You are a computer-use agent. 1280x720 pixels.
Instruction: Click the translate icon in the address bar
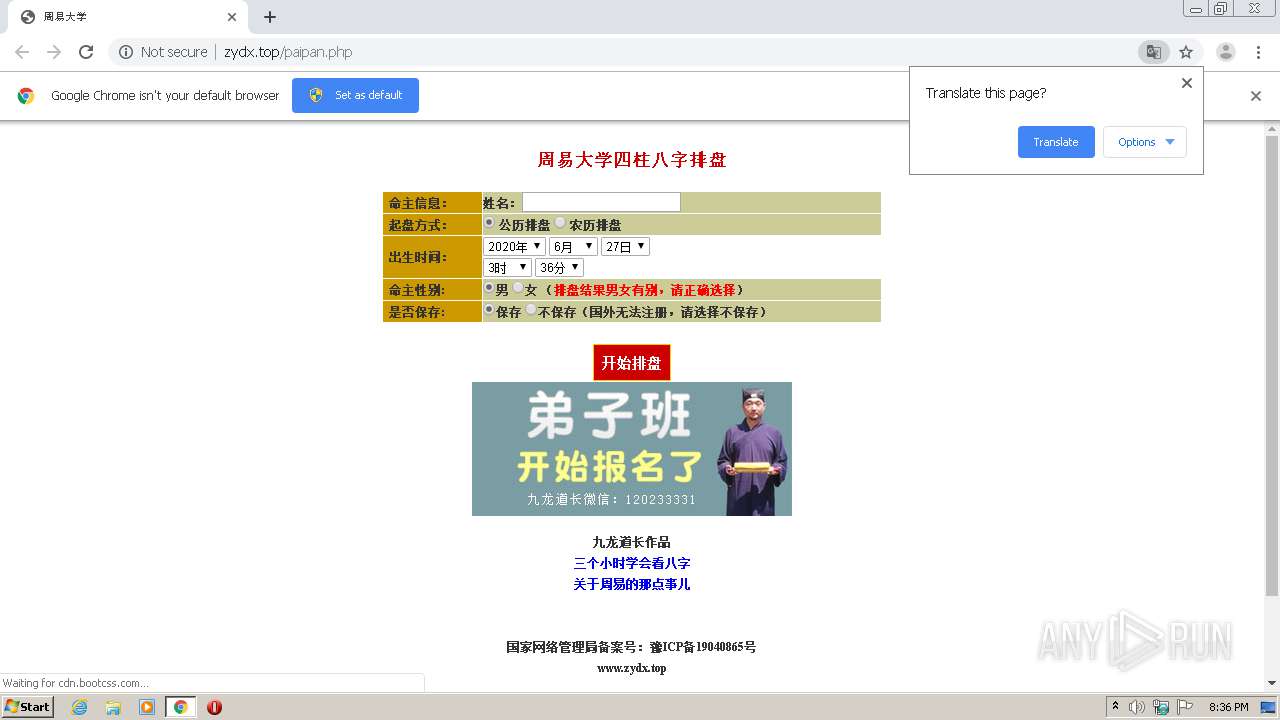(1153, 52)
